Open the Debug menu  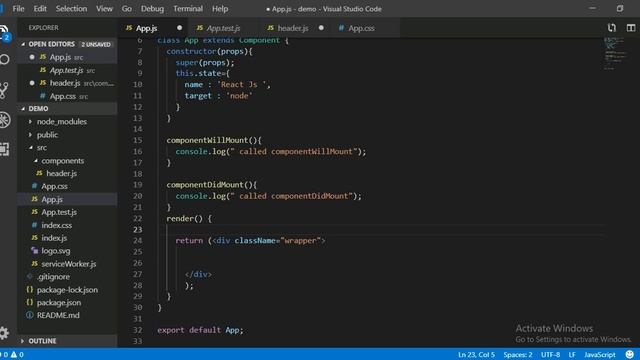[152, 9]
